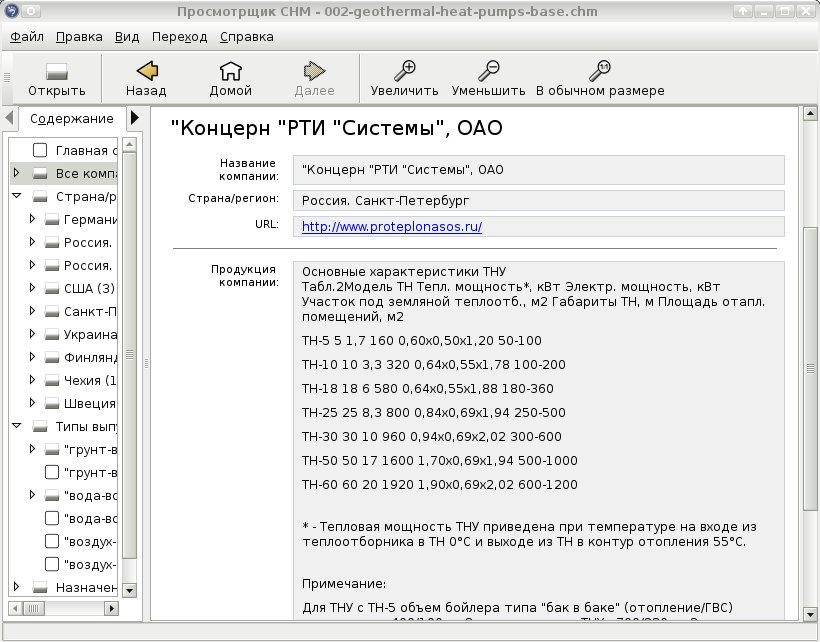Move sidebar tabs left with the arrow before Содержание
Viewport: 820px width, 642px height.
(x=9, y=118)
